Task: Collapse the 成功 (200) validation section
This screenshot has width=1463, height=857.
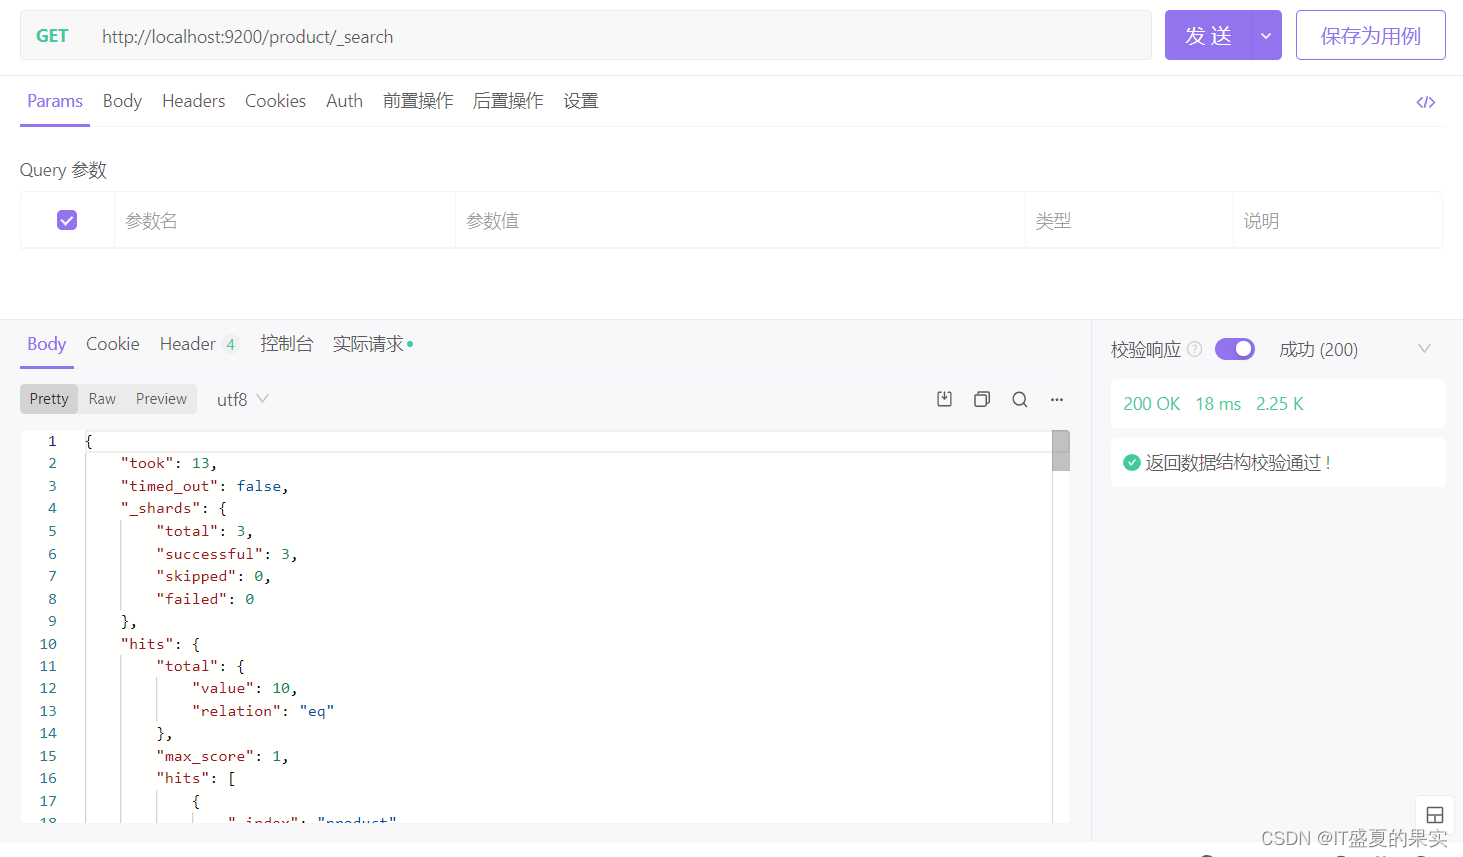Action: [x=1424, y=348]
